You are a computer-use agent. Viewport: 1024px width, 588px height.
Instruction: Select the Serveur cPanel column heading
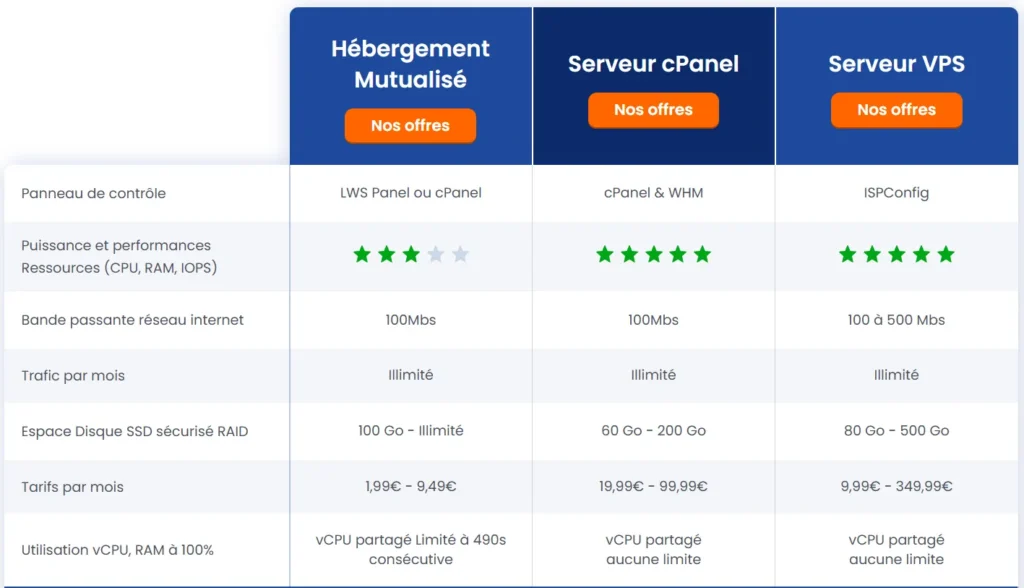(653, 64)
